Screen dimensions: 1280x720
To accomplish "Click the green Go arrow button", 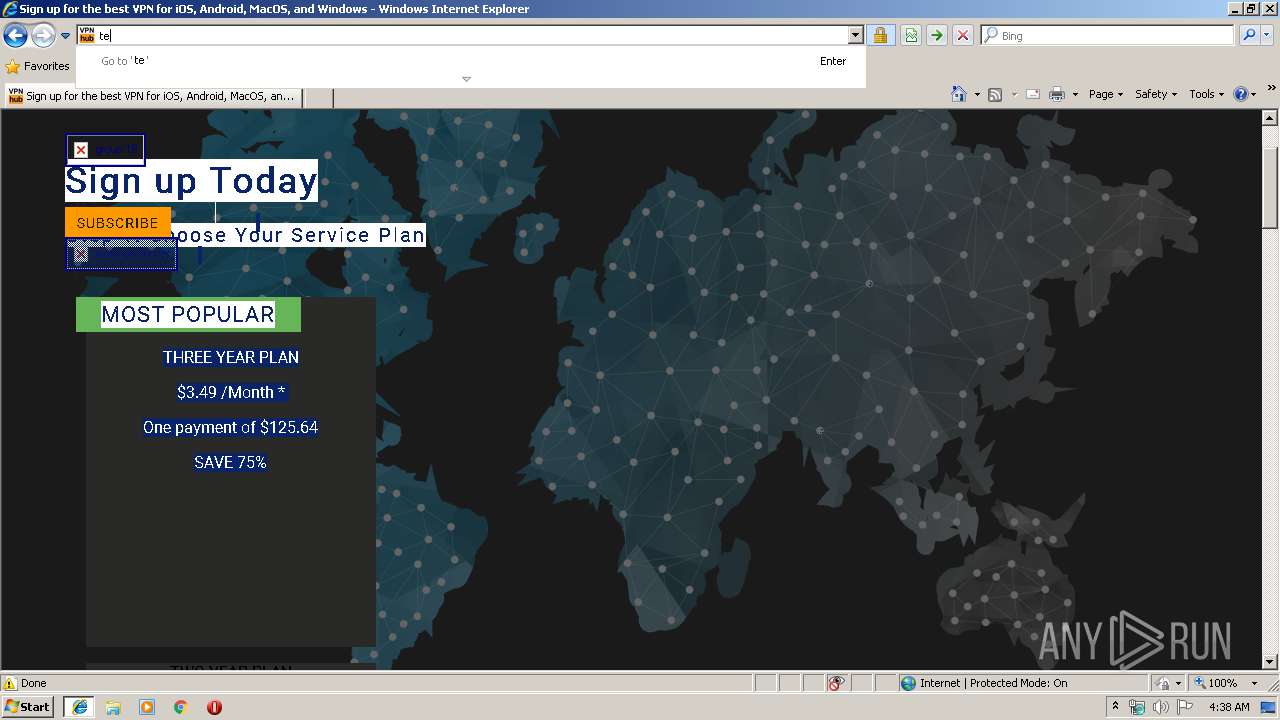I will click(x=937, y=36).
